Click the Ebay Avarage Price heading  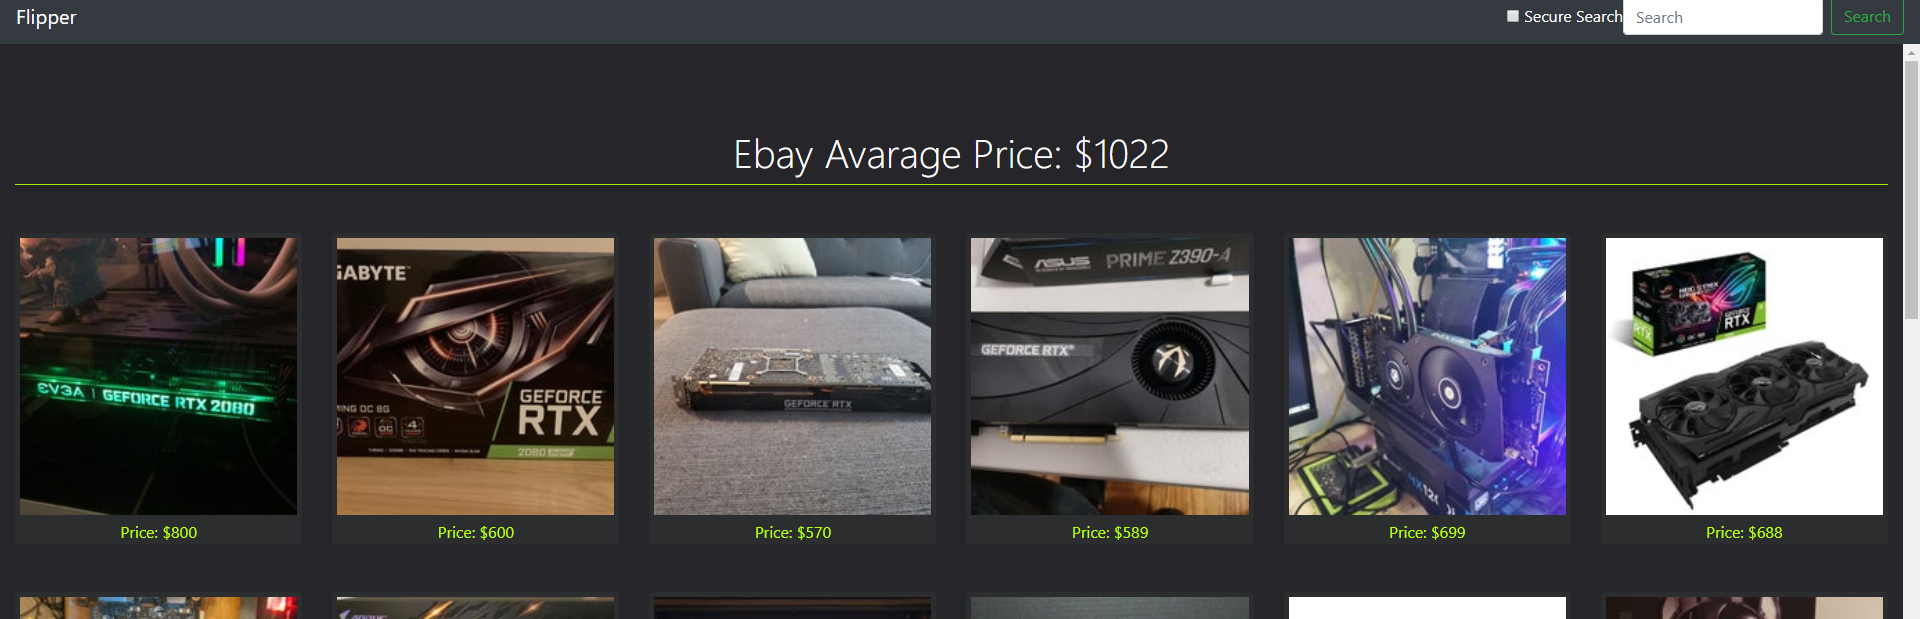[951, 155]
